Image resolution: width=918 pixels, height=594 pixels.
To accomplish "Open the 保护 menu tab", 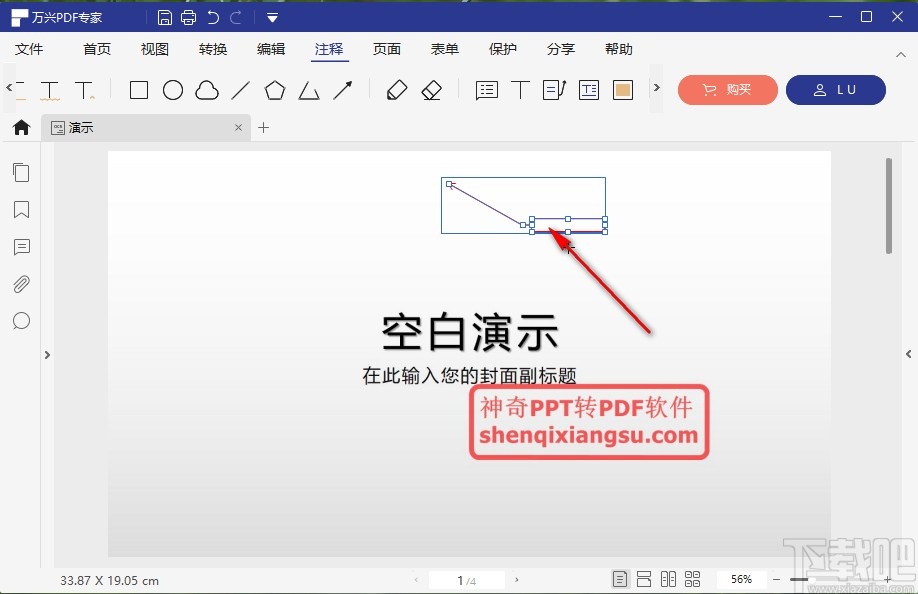I will 502,48.
